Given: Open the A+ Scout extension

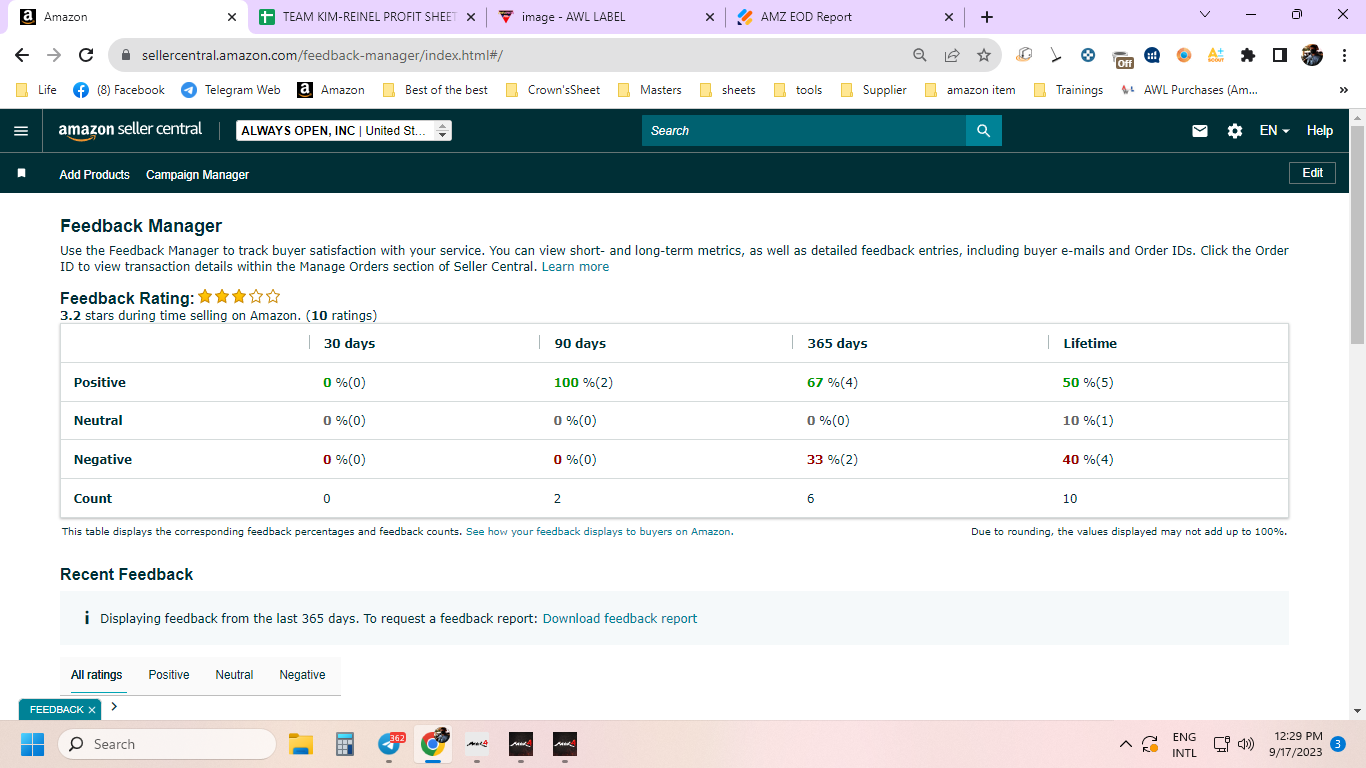Looking at the screenshot, I should (1216, 56).
